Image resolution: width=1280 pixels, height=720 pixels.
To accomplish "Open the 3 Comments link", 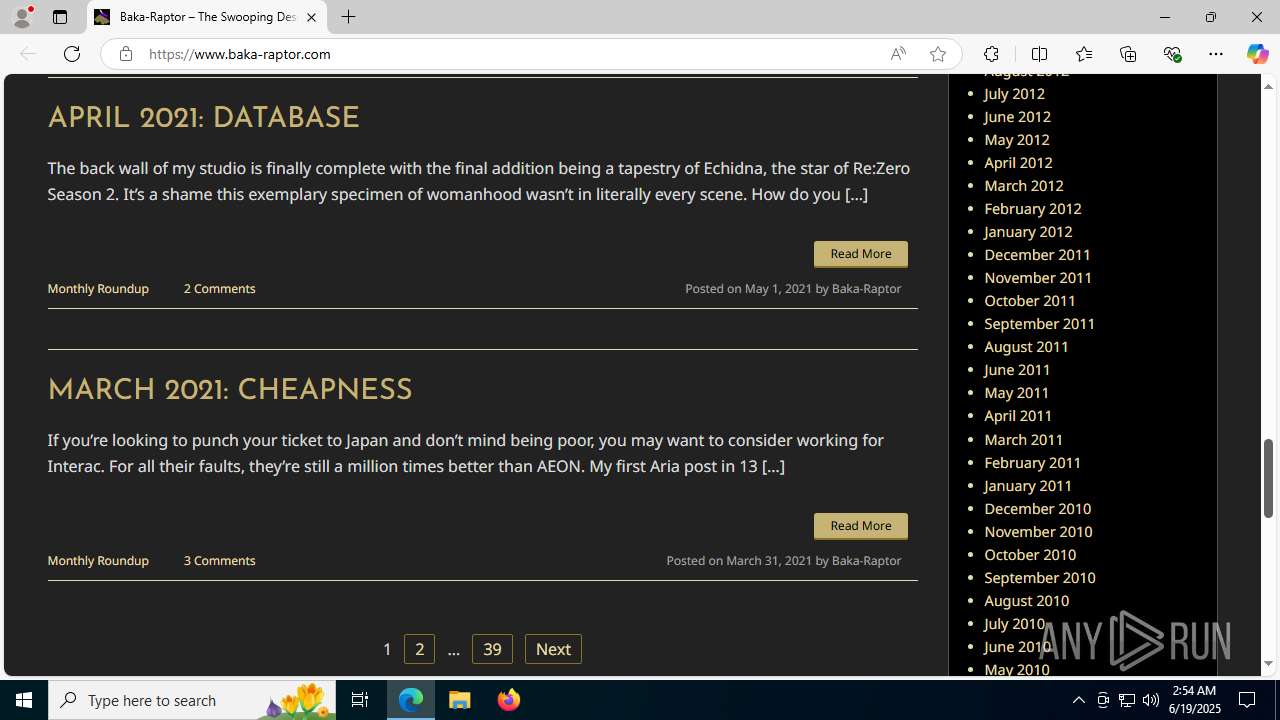I will tap(219, 560).
